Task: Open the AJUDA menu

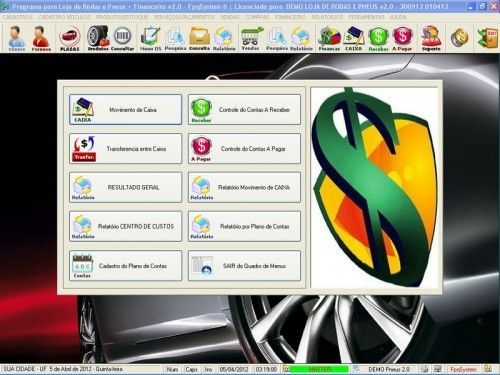Action: (x=398, y=17)
